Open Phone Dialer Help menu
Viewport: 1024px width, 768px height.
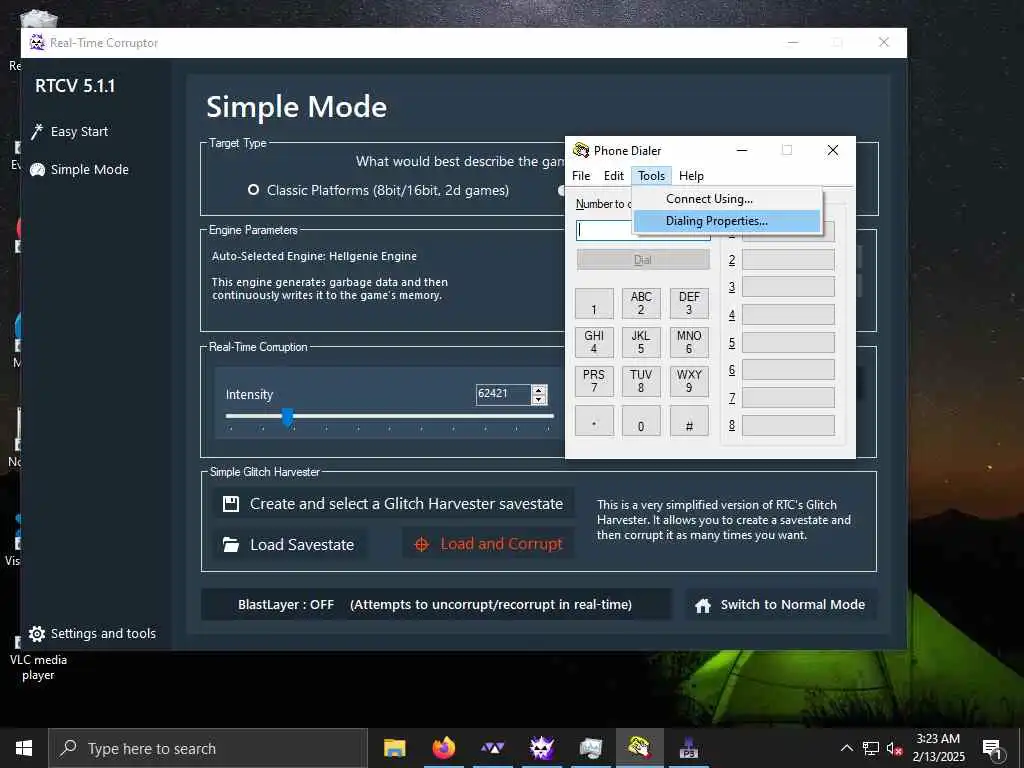tap(691, 176)
